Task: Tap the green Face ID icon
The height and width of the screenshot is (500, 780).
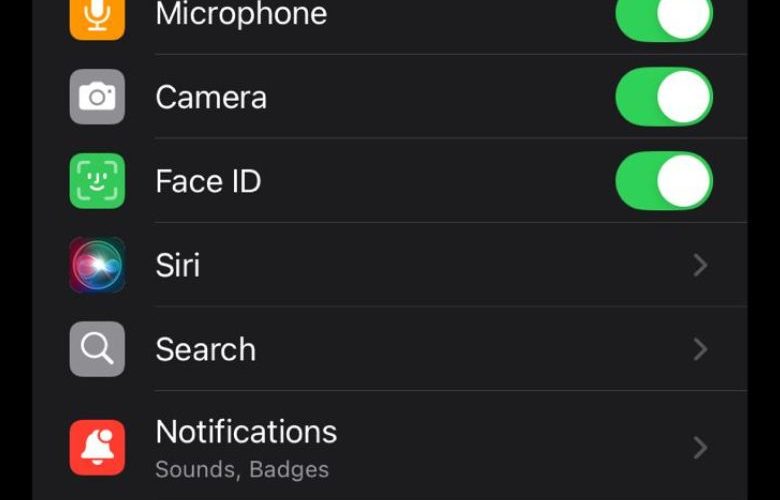Action: pos(97,181)
